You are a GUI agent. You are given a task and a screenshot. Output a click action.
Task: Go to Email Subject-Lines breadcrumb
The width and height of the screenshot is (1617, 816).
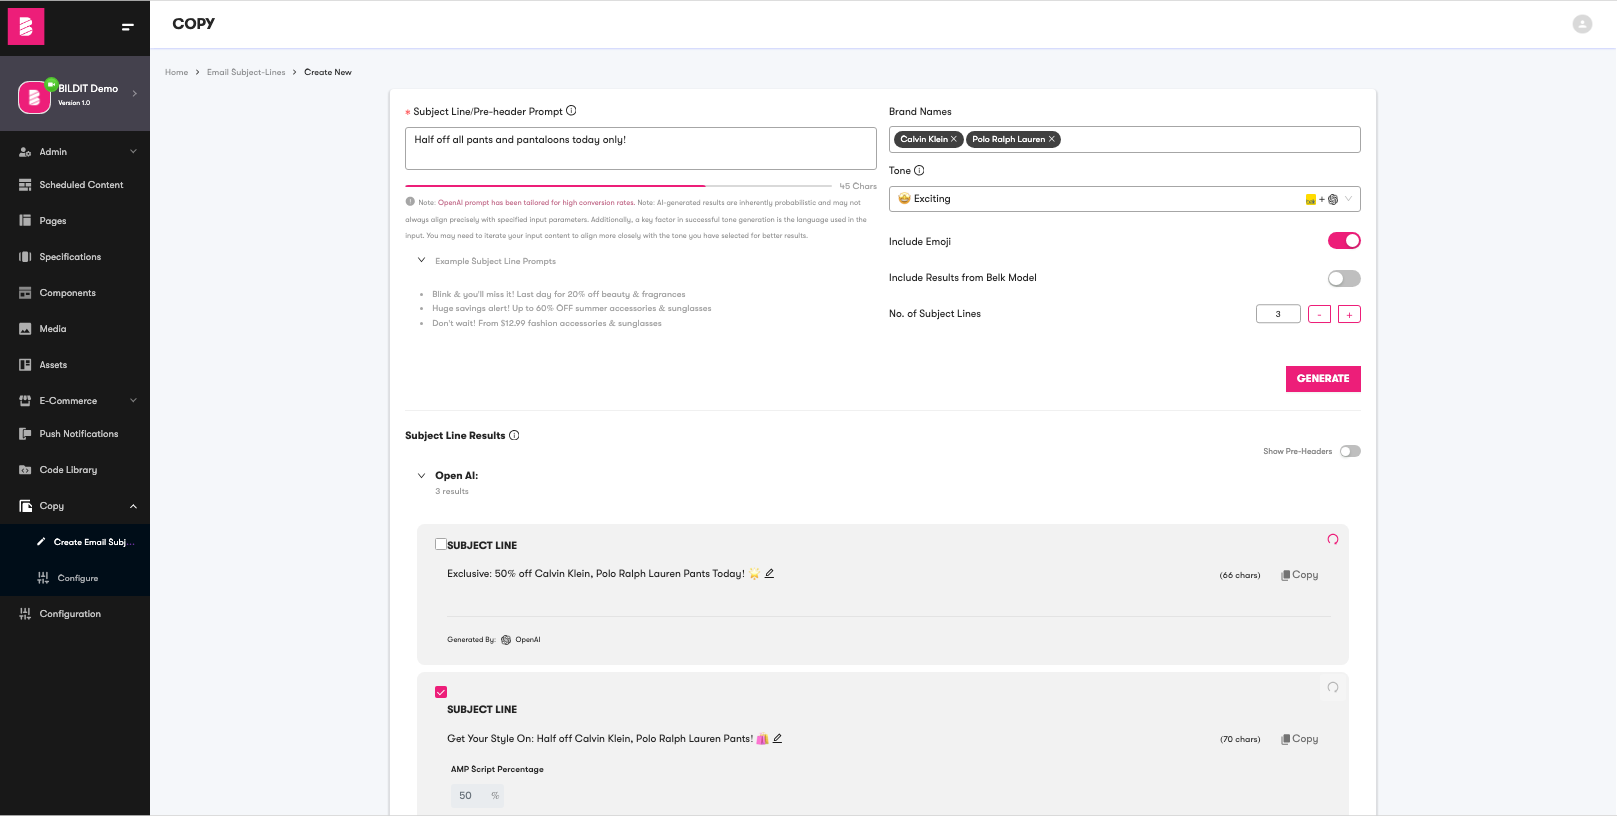[x=246, y=72]
